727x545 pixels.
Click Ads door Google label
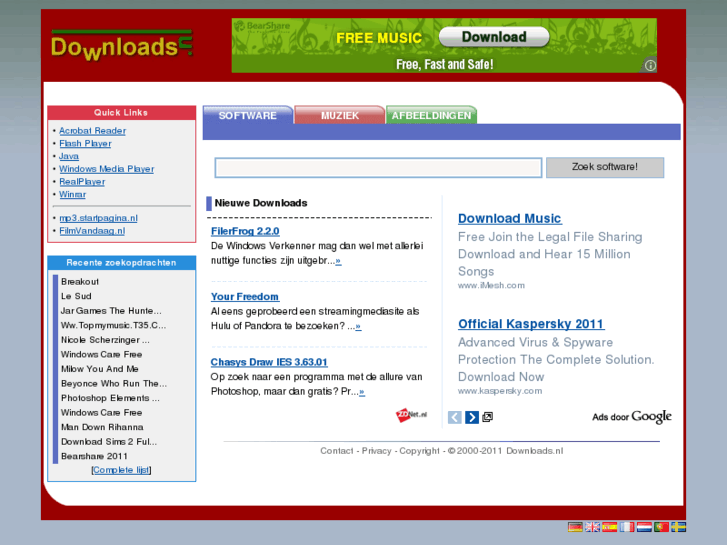point(631,417)
